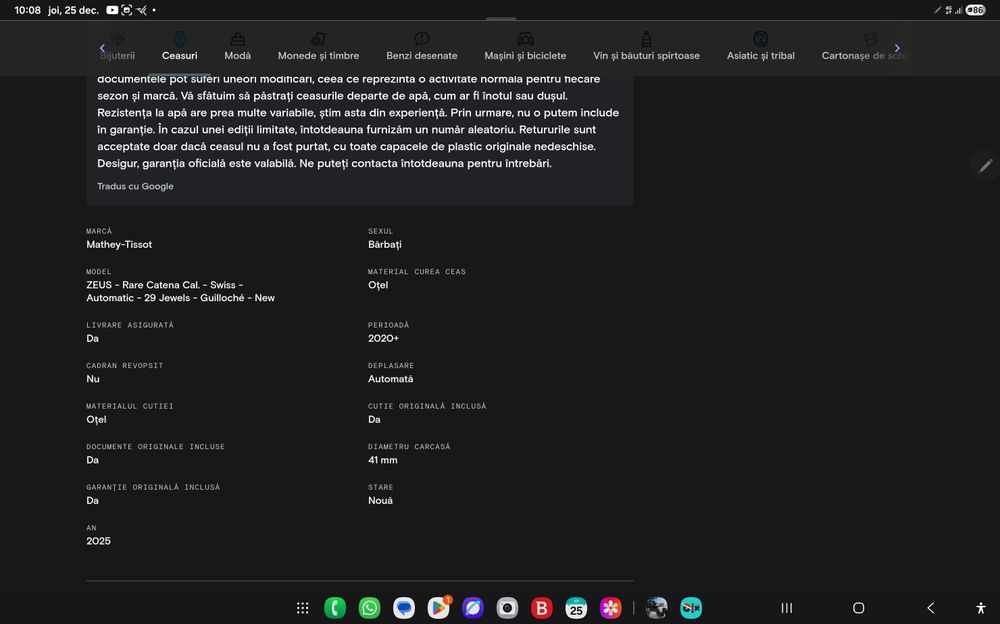This screenshot has width=1000, height=624.
Task: Open the Calendar app showing 25
Action: point(576,608)
